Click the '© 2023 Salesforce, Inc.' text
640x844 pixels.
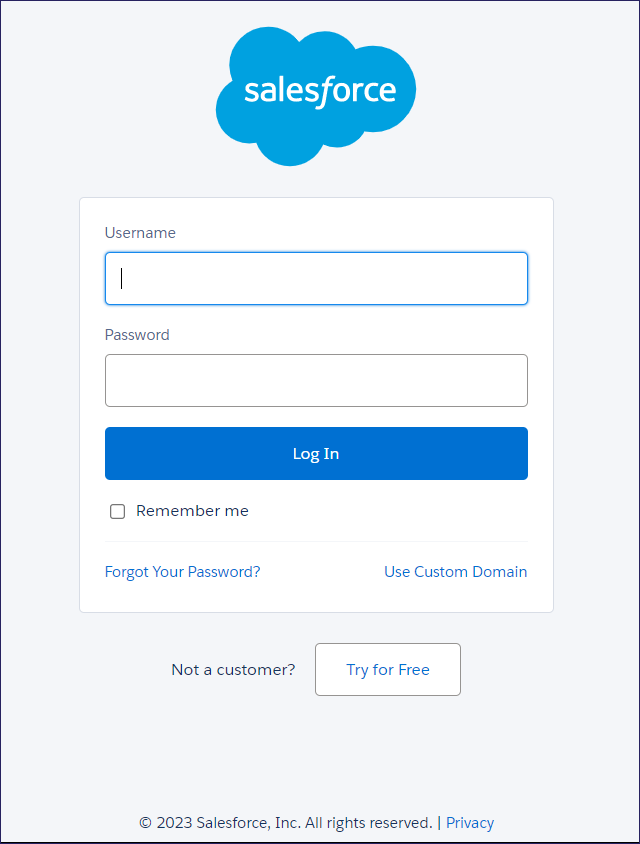tap(219, 823)
